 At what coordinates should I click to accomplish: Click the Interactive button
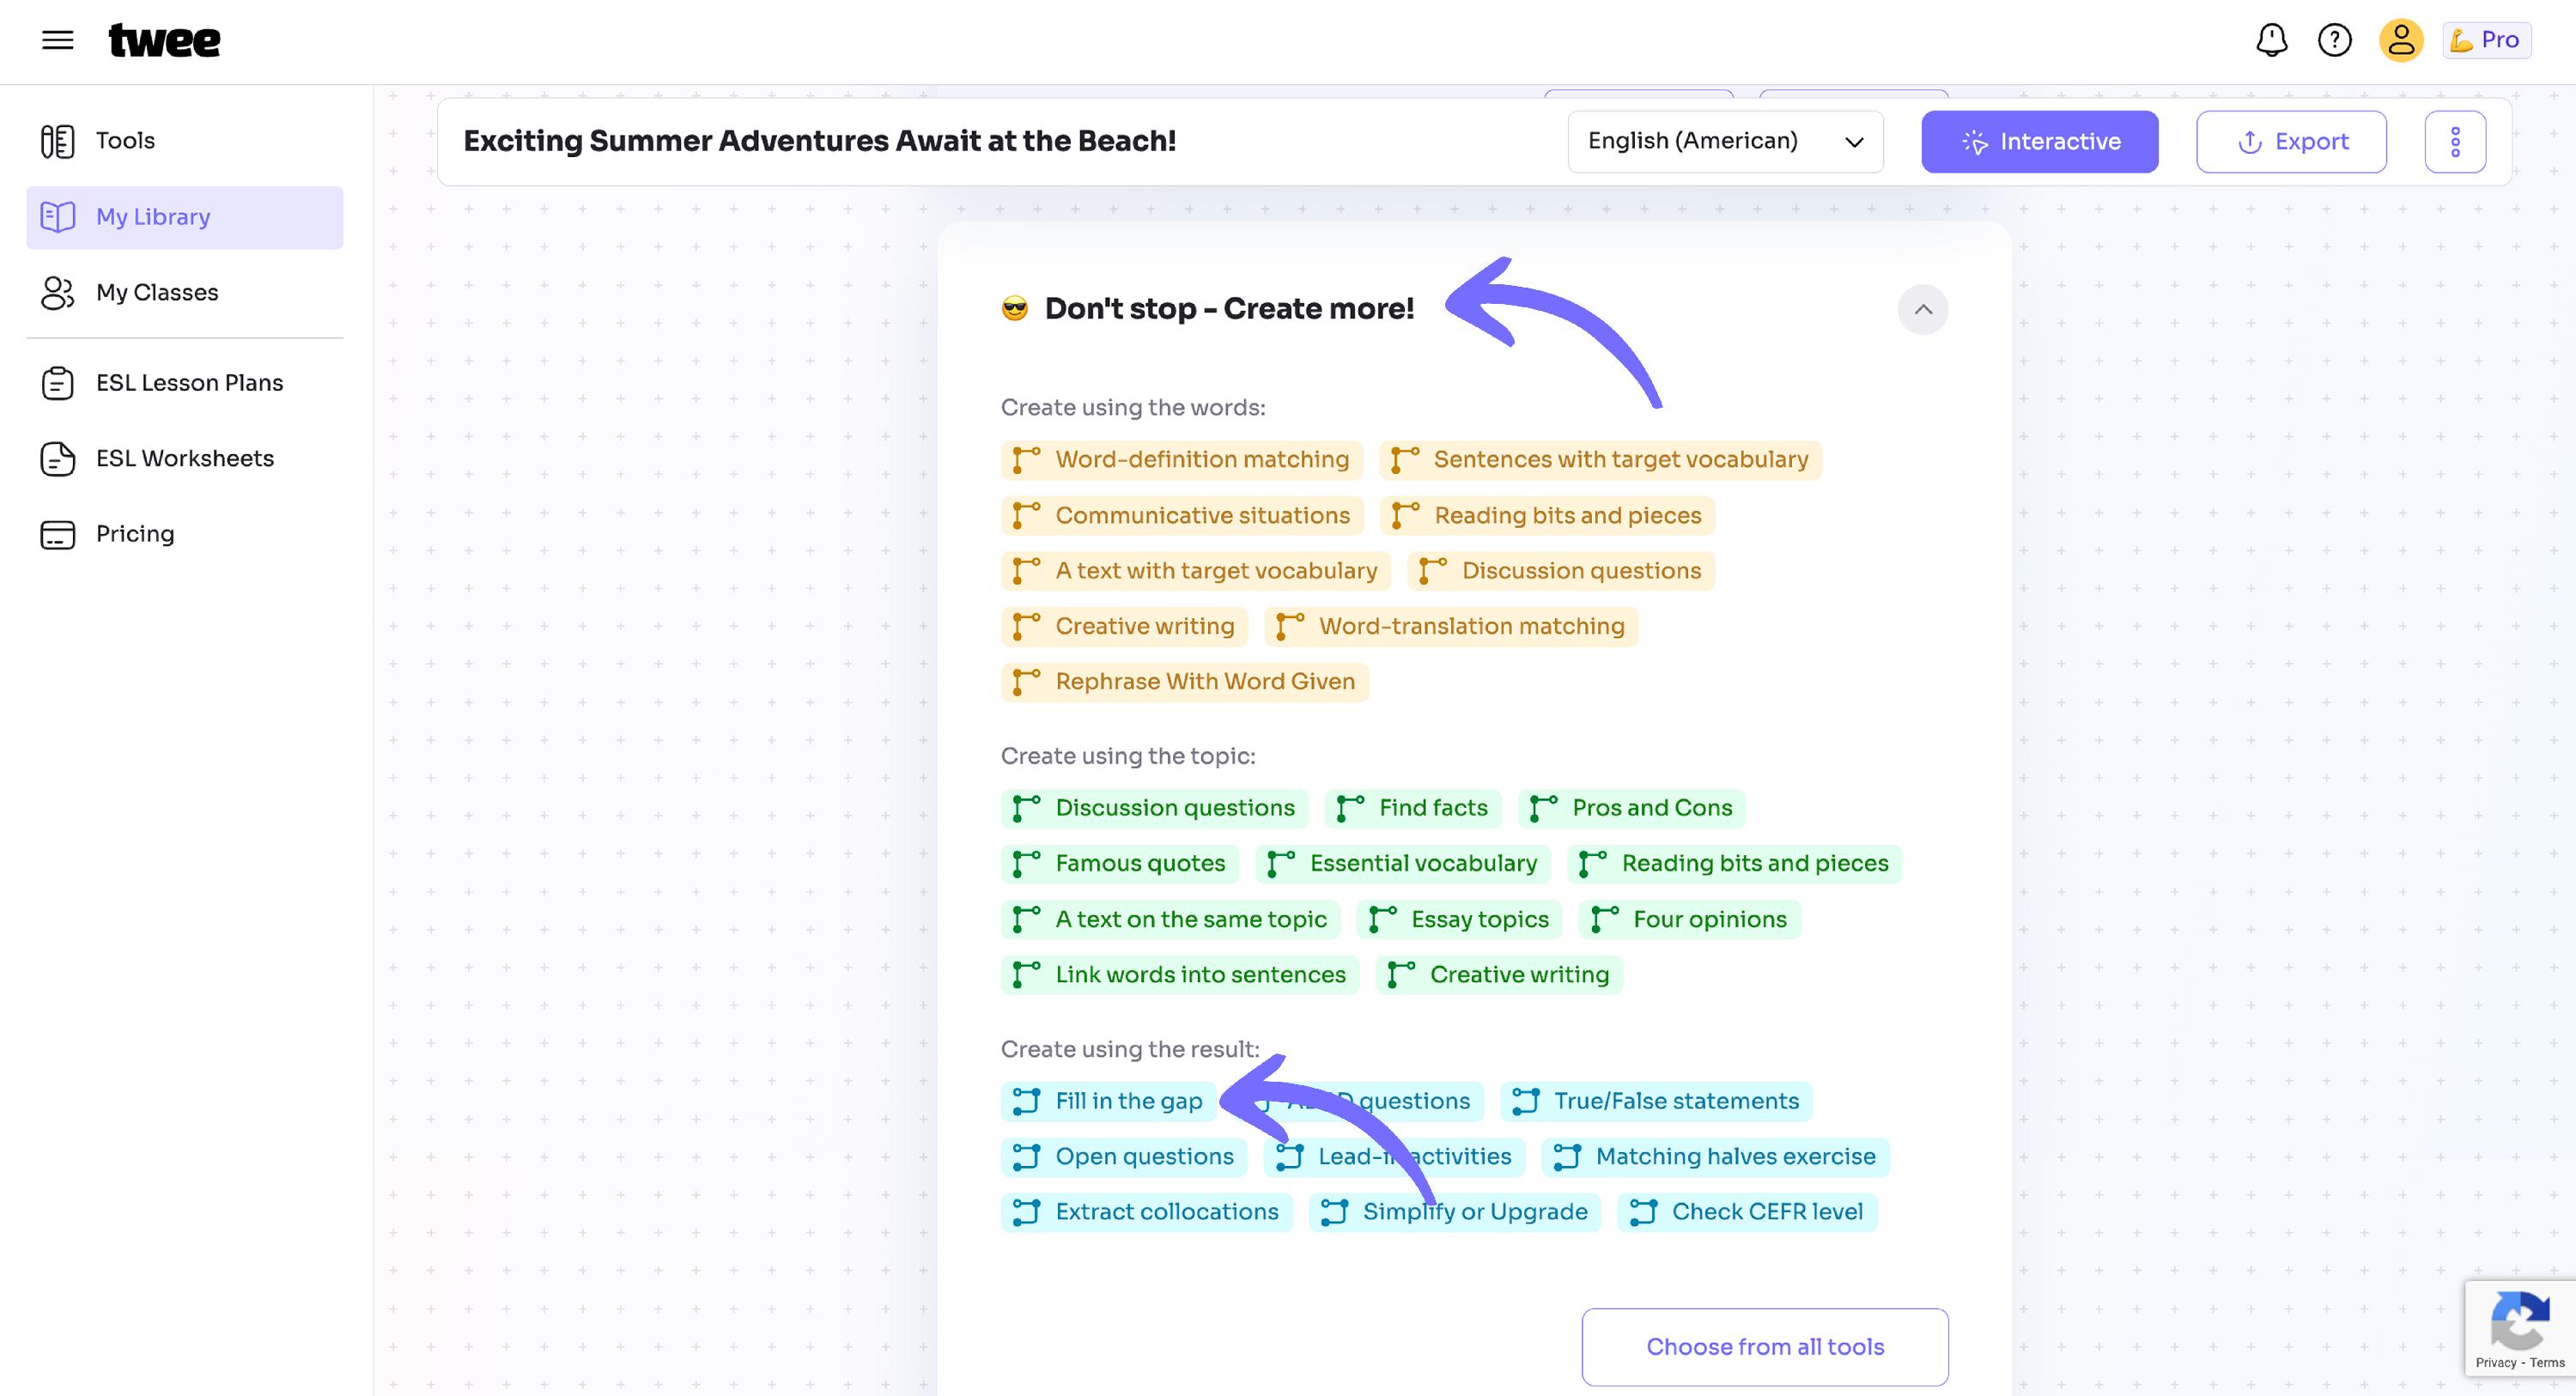click(x=2039, y=142)
